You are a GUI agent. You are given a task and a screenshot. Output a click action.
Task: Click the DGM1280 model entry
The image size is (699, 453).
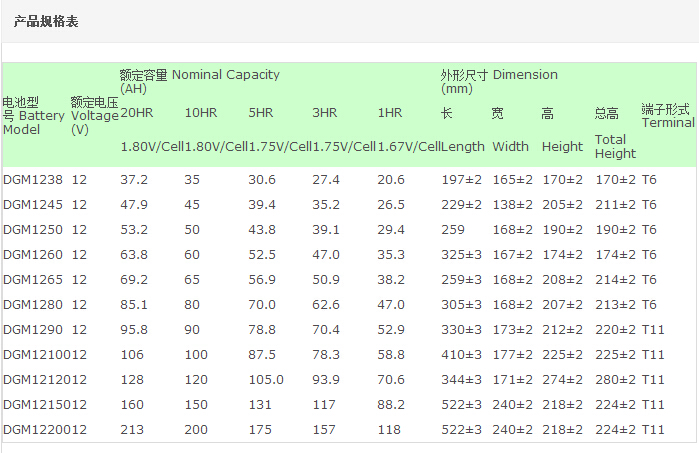click(x=33, y=305)
